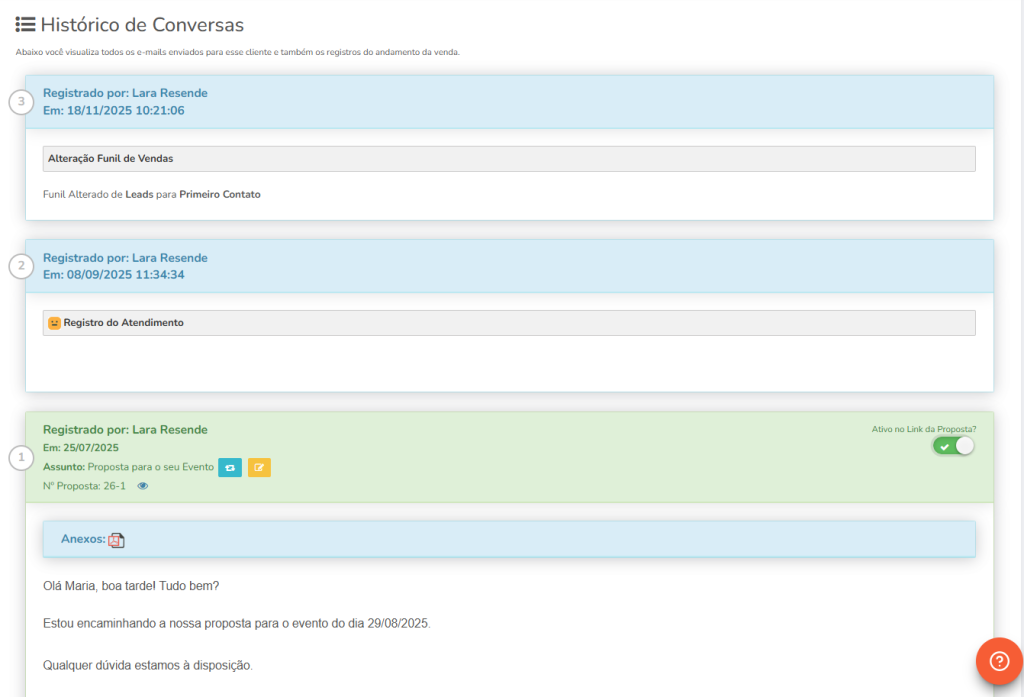The width and height of the screenshot is (1024, 697).
Task: Select timeline marker number 2
Action: 22,266
